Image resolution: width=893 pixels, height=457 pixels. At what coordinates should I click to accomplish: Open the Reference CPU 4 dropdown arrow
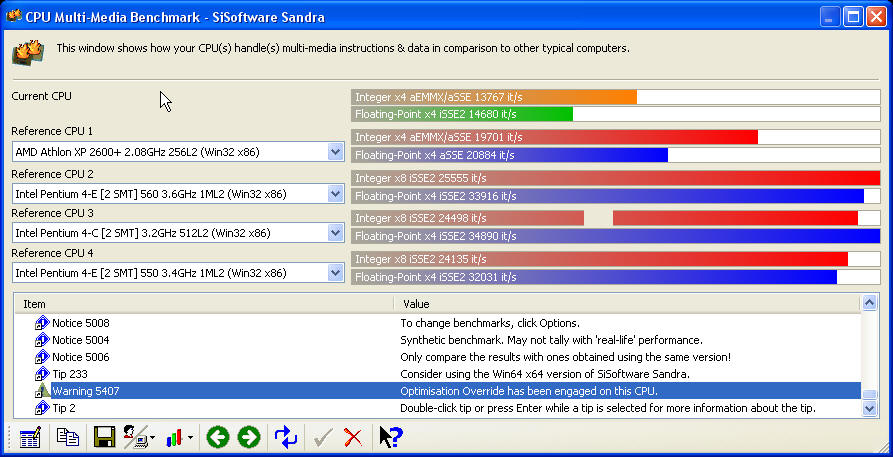[x=336, y=272]
